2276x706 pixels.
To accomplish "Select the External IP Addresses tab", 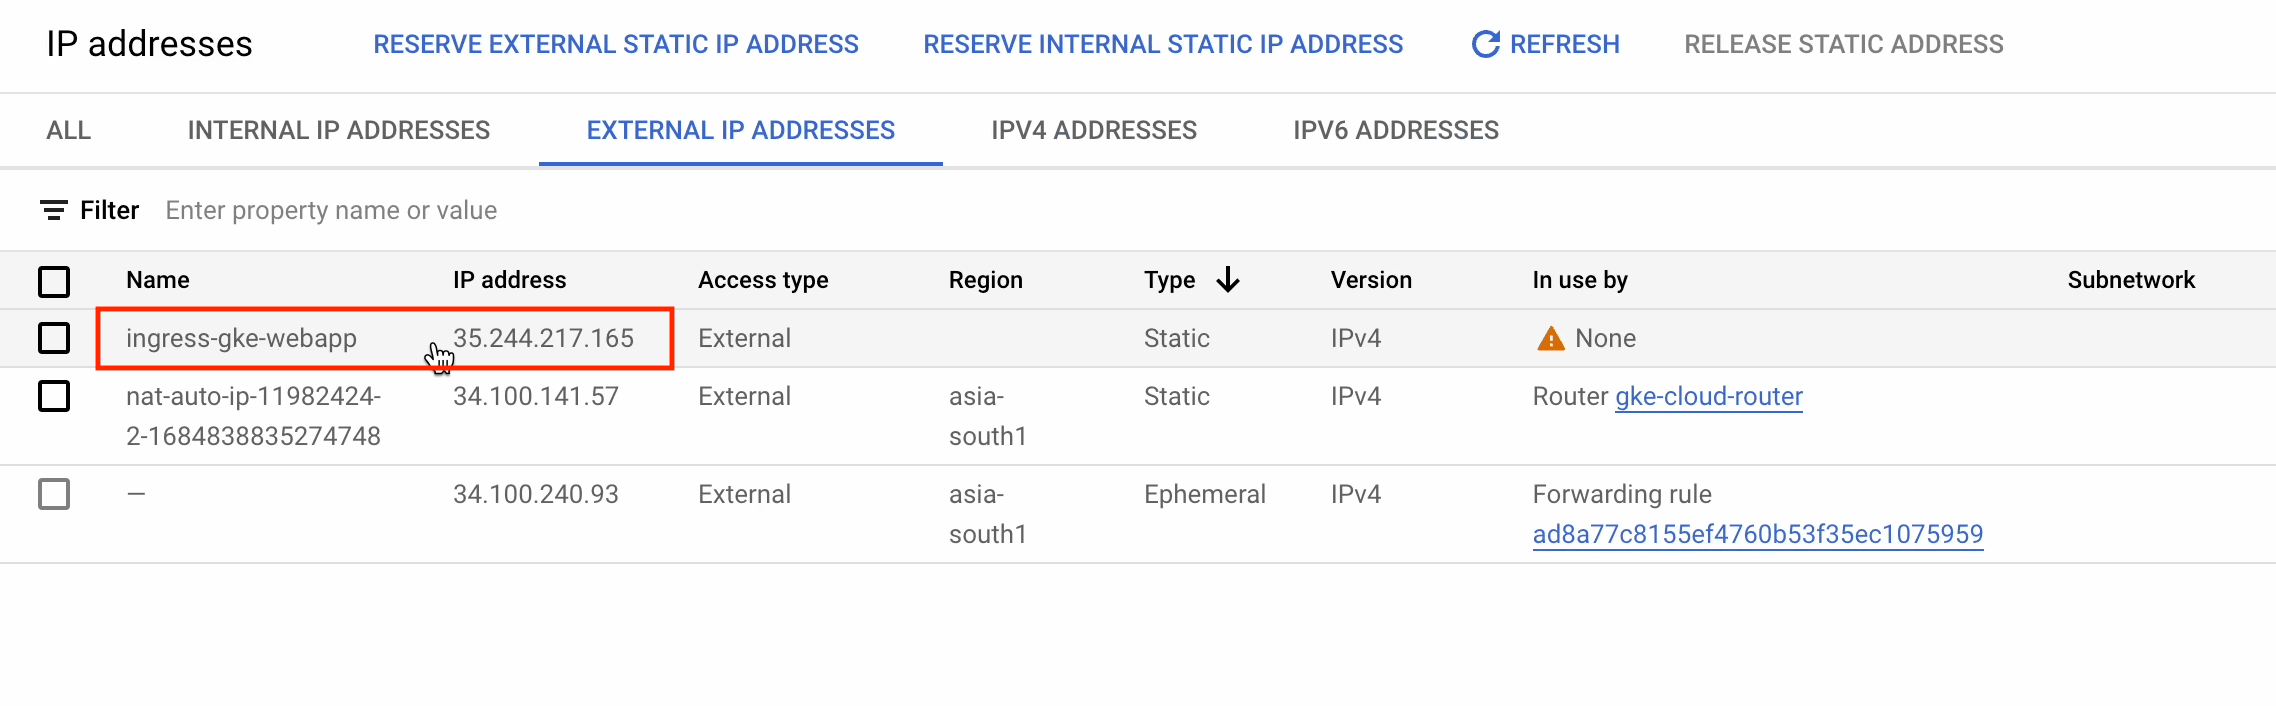I will (740, 130).
